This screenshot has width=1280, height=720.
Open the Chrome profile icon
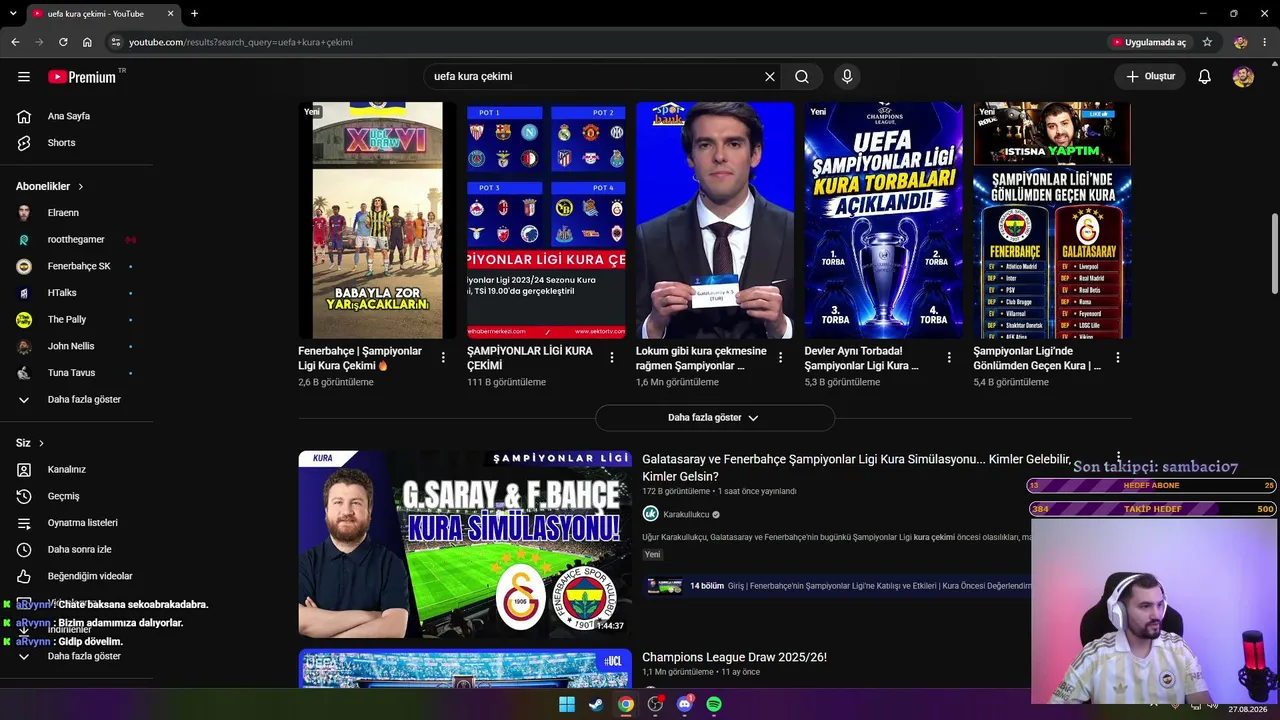(1241, 42)
